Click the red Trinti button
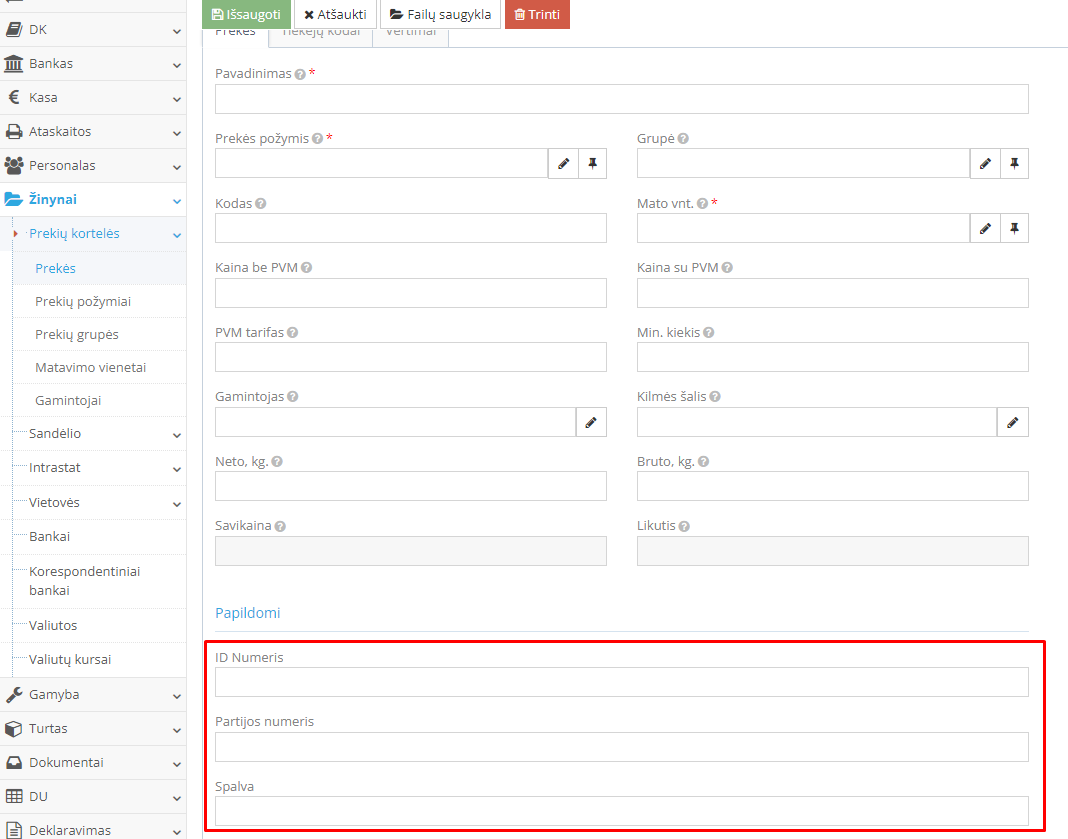The width and height of the screenshot is (1068, 839). 537,15
